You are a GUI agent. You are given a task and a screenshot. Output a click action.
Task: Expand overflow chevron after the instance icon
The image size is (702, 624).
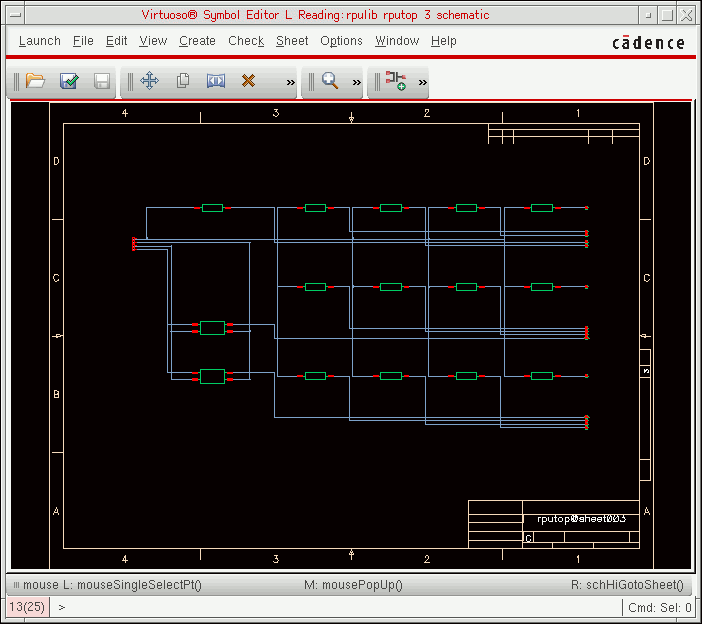[x=423, y=82]
